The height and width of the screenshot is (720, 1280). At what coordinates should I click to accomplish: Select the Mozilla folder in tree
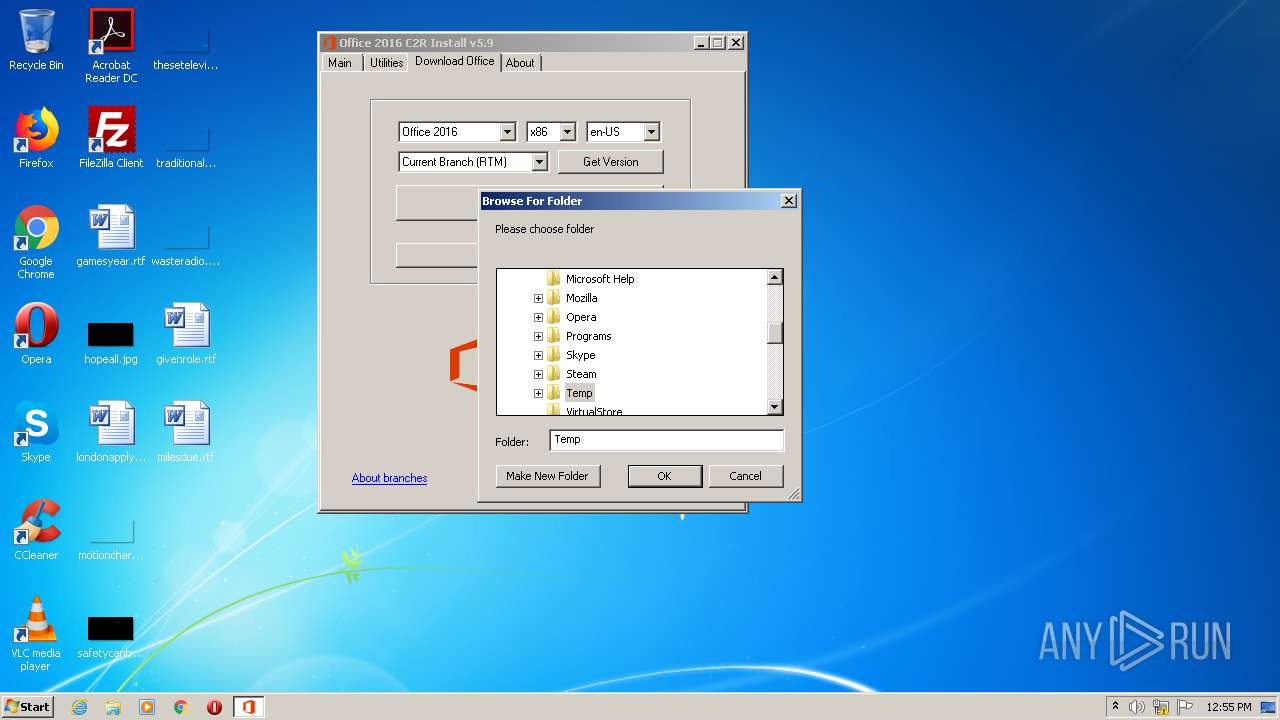pos(581,298)
